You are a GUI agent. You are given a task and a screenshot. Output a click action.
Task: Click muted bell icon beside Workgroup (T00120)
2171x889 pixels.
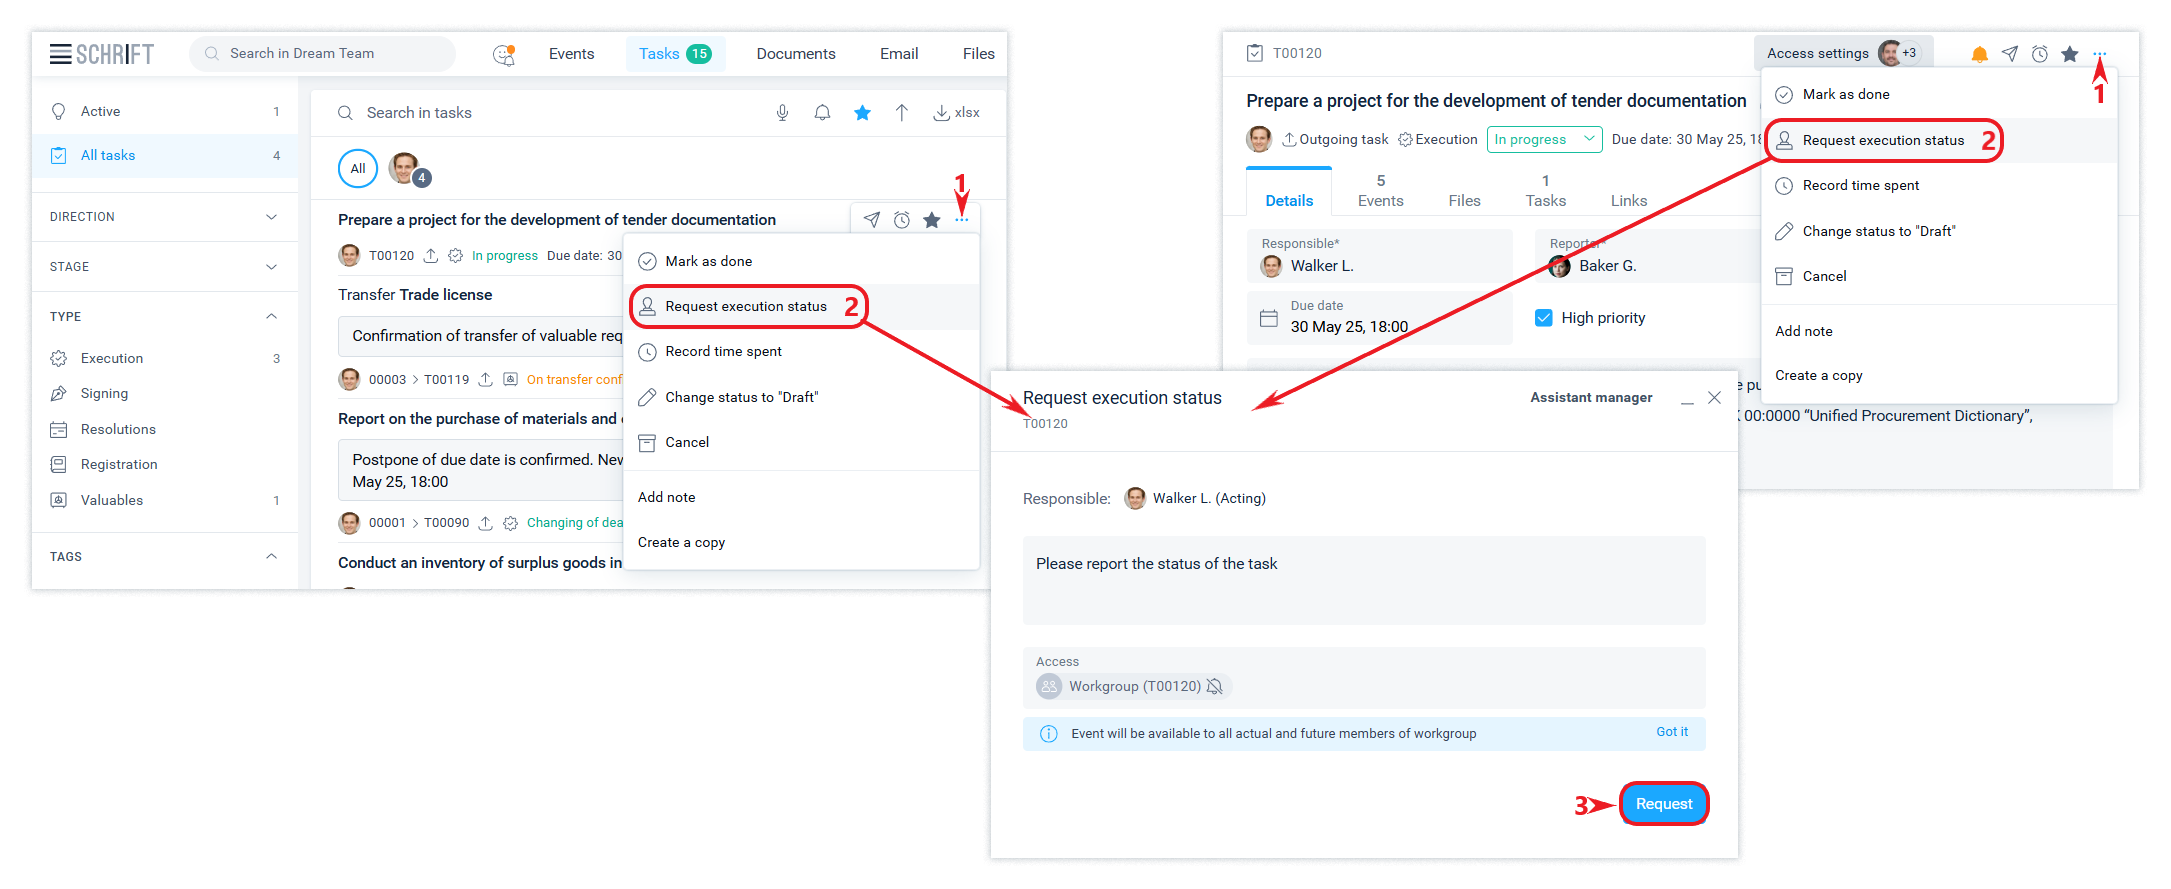1214,686
